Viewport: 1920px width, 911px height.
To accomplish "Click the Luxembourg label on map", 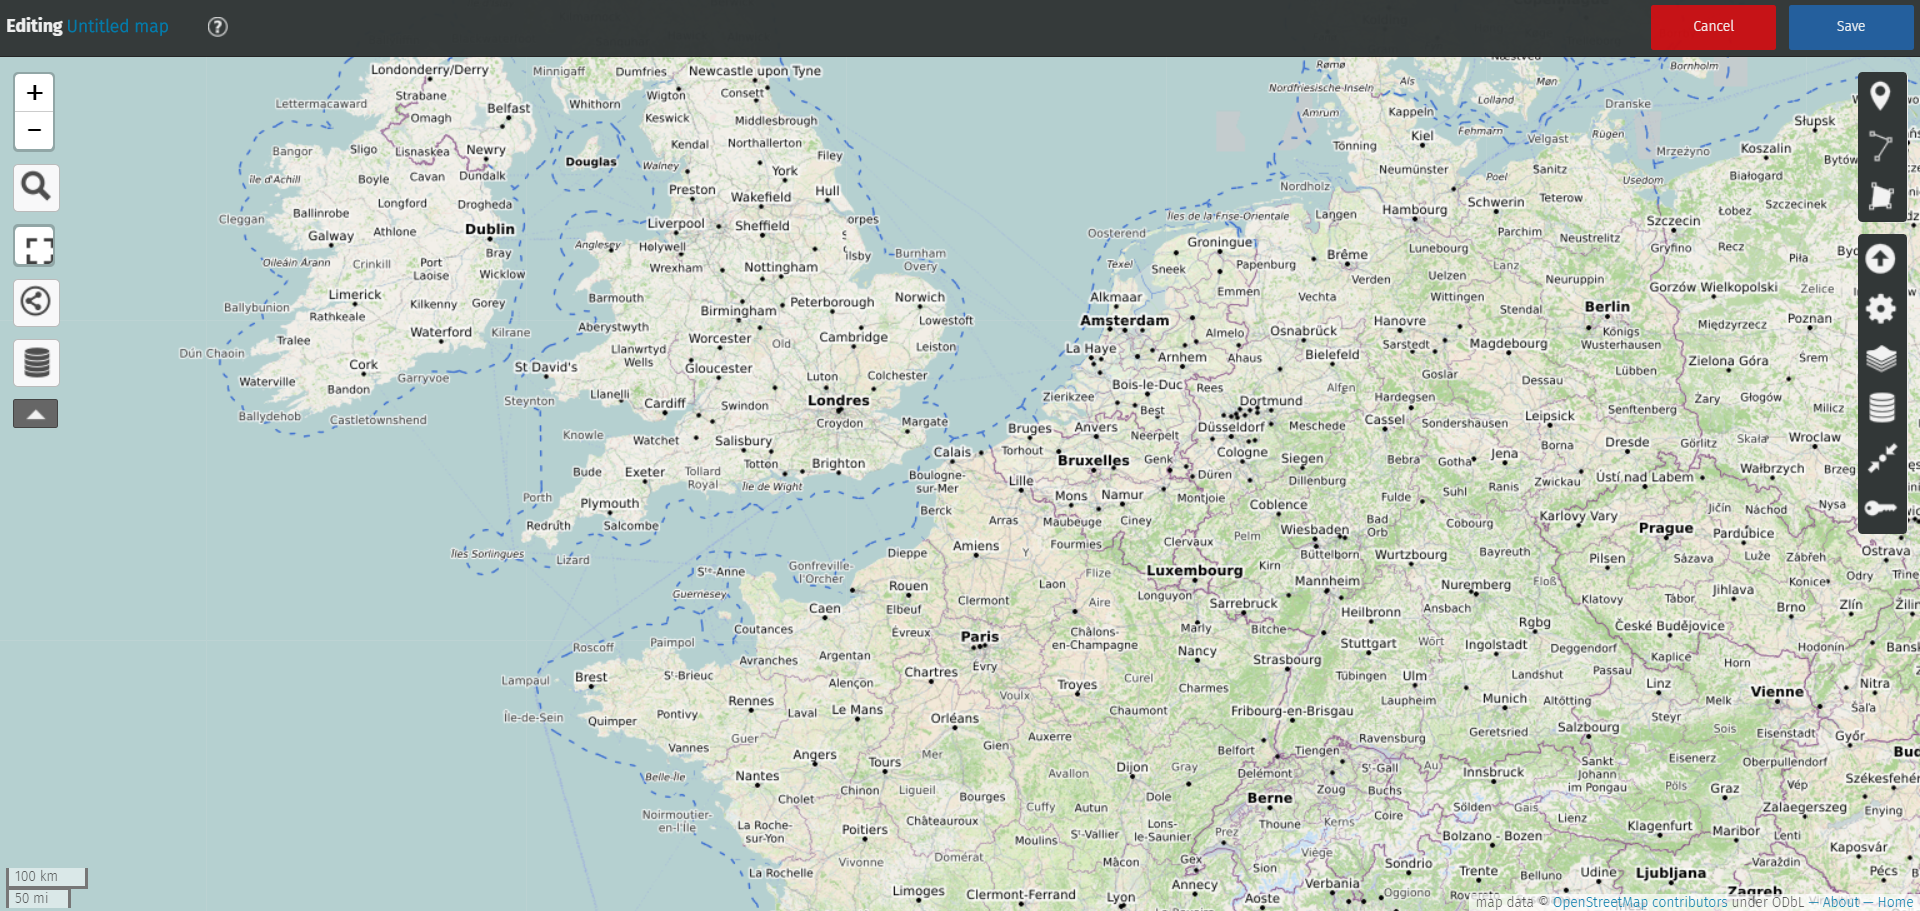I will click(x=1194, y=570).
